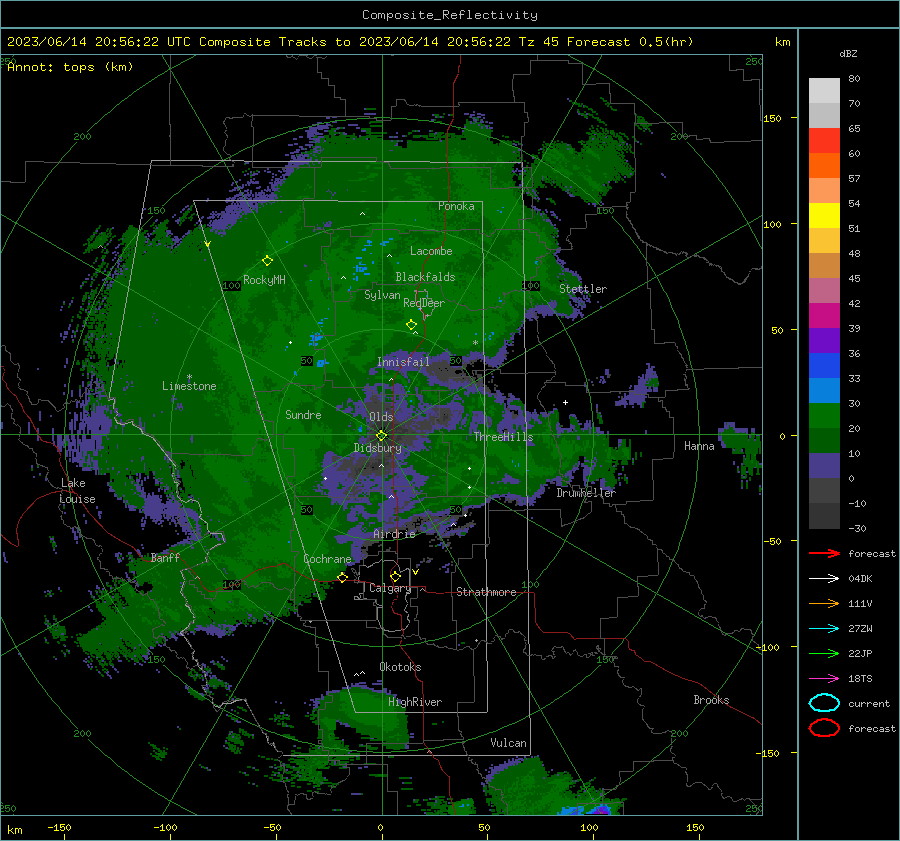Click the green 22JP arrow legend icon
The image size is (900, 841).
tap(824, 653)
